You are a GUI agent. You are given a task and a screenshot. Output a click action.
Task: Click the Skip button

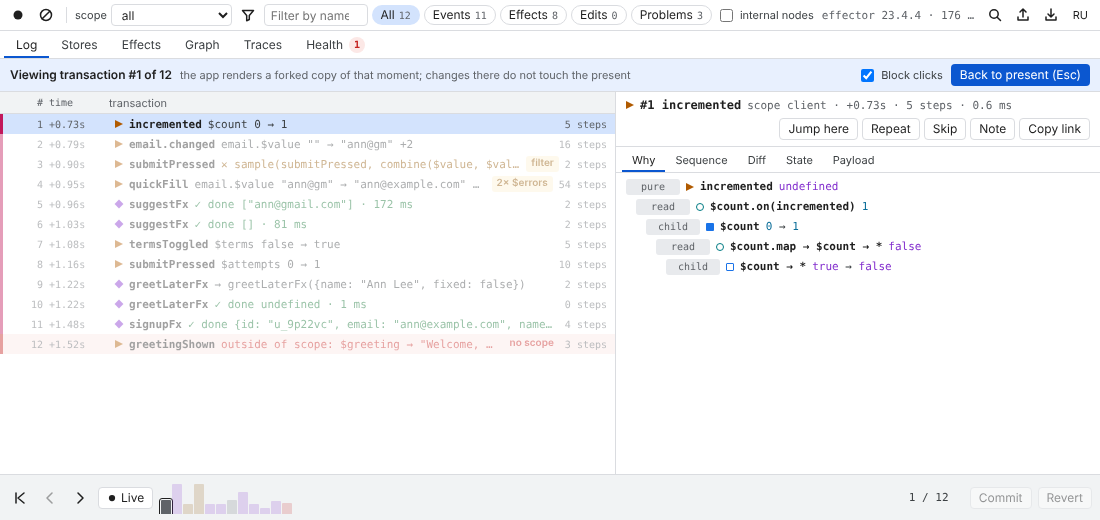coord(945,129)
